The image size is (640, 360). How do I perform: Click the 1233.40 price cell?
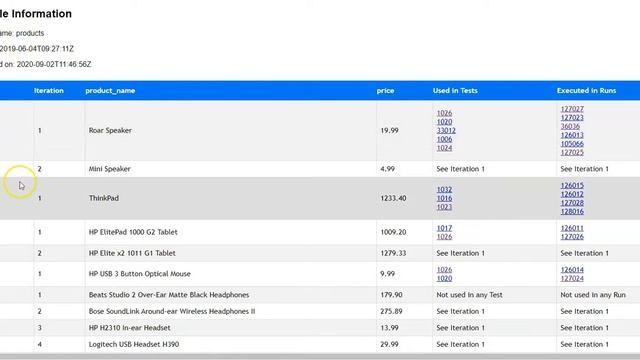click(x=404, y=198)
